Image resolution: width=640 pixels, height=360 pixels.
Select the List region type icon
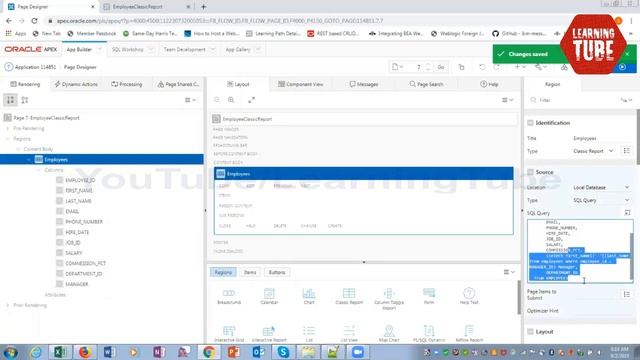[x=309, y=331]
